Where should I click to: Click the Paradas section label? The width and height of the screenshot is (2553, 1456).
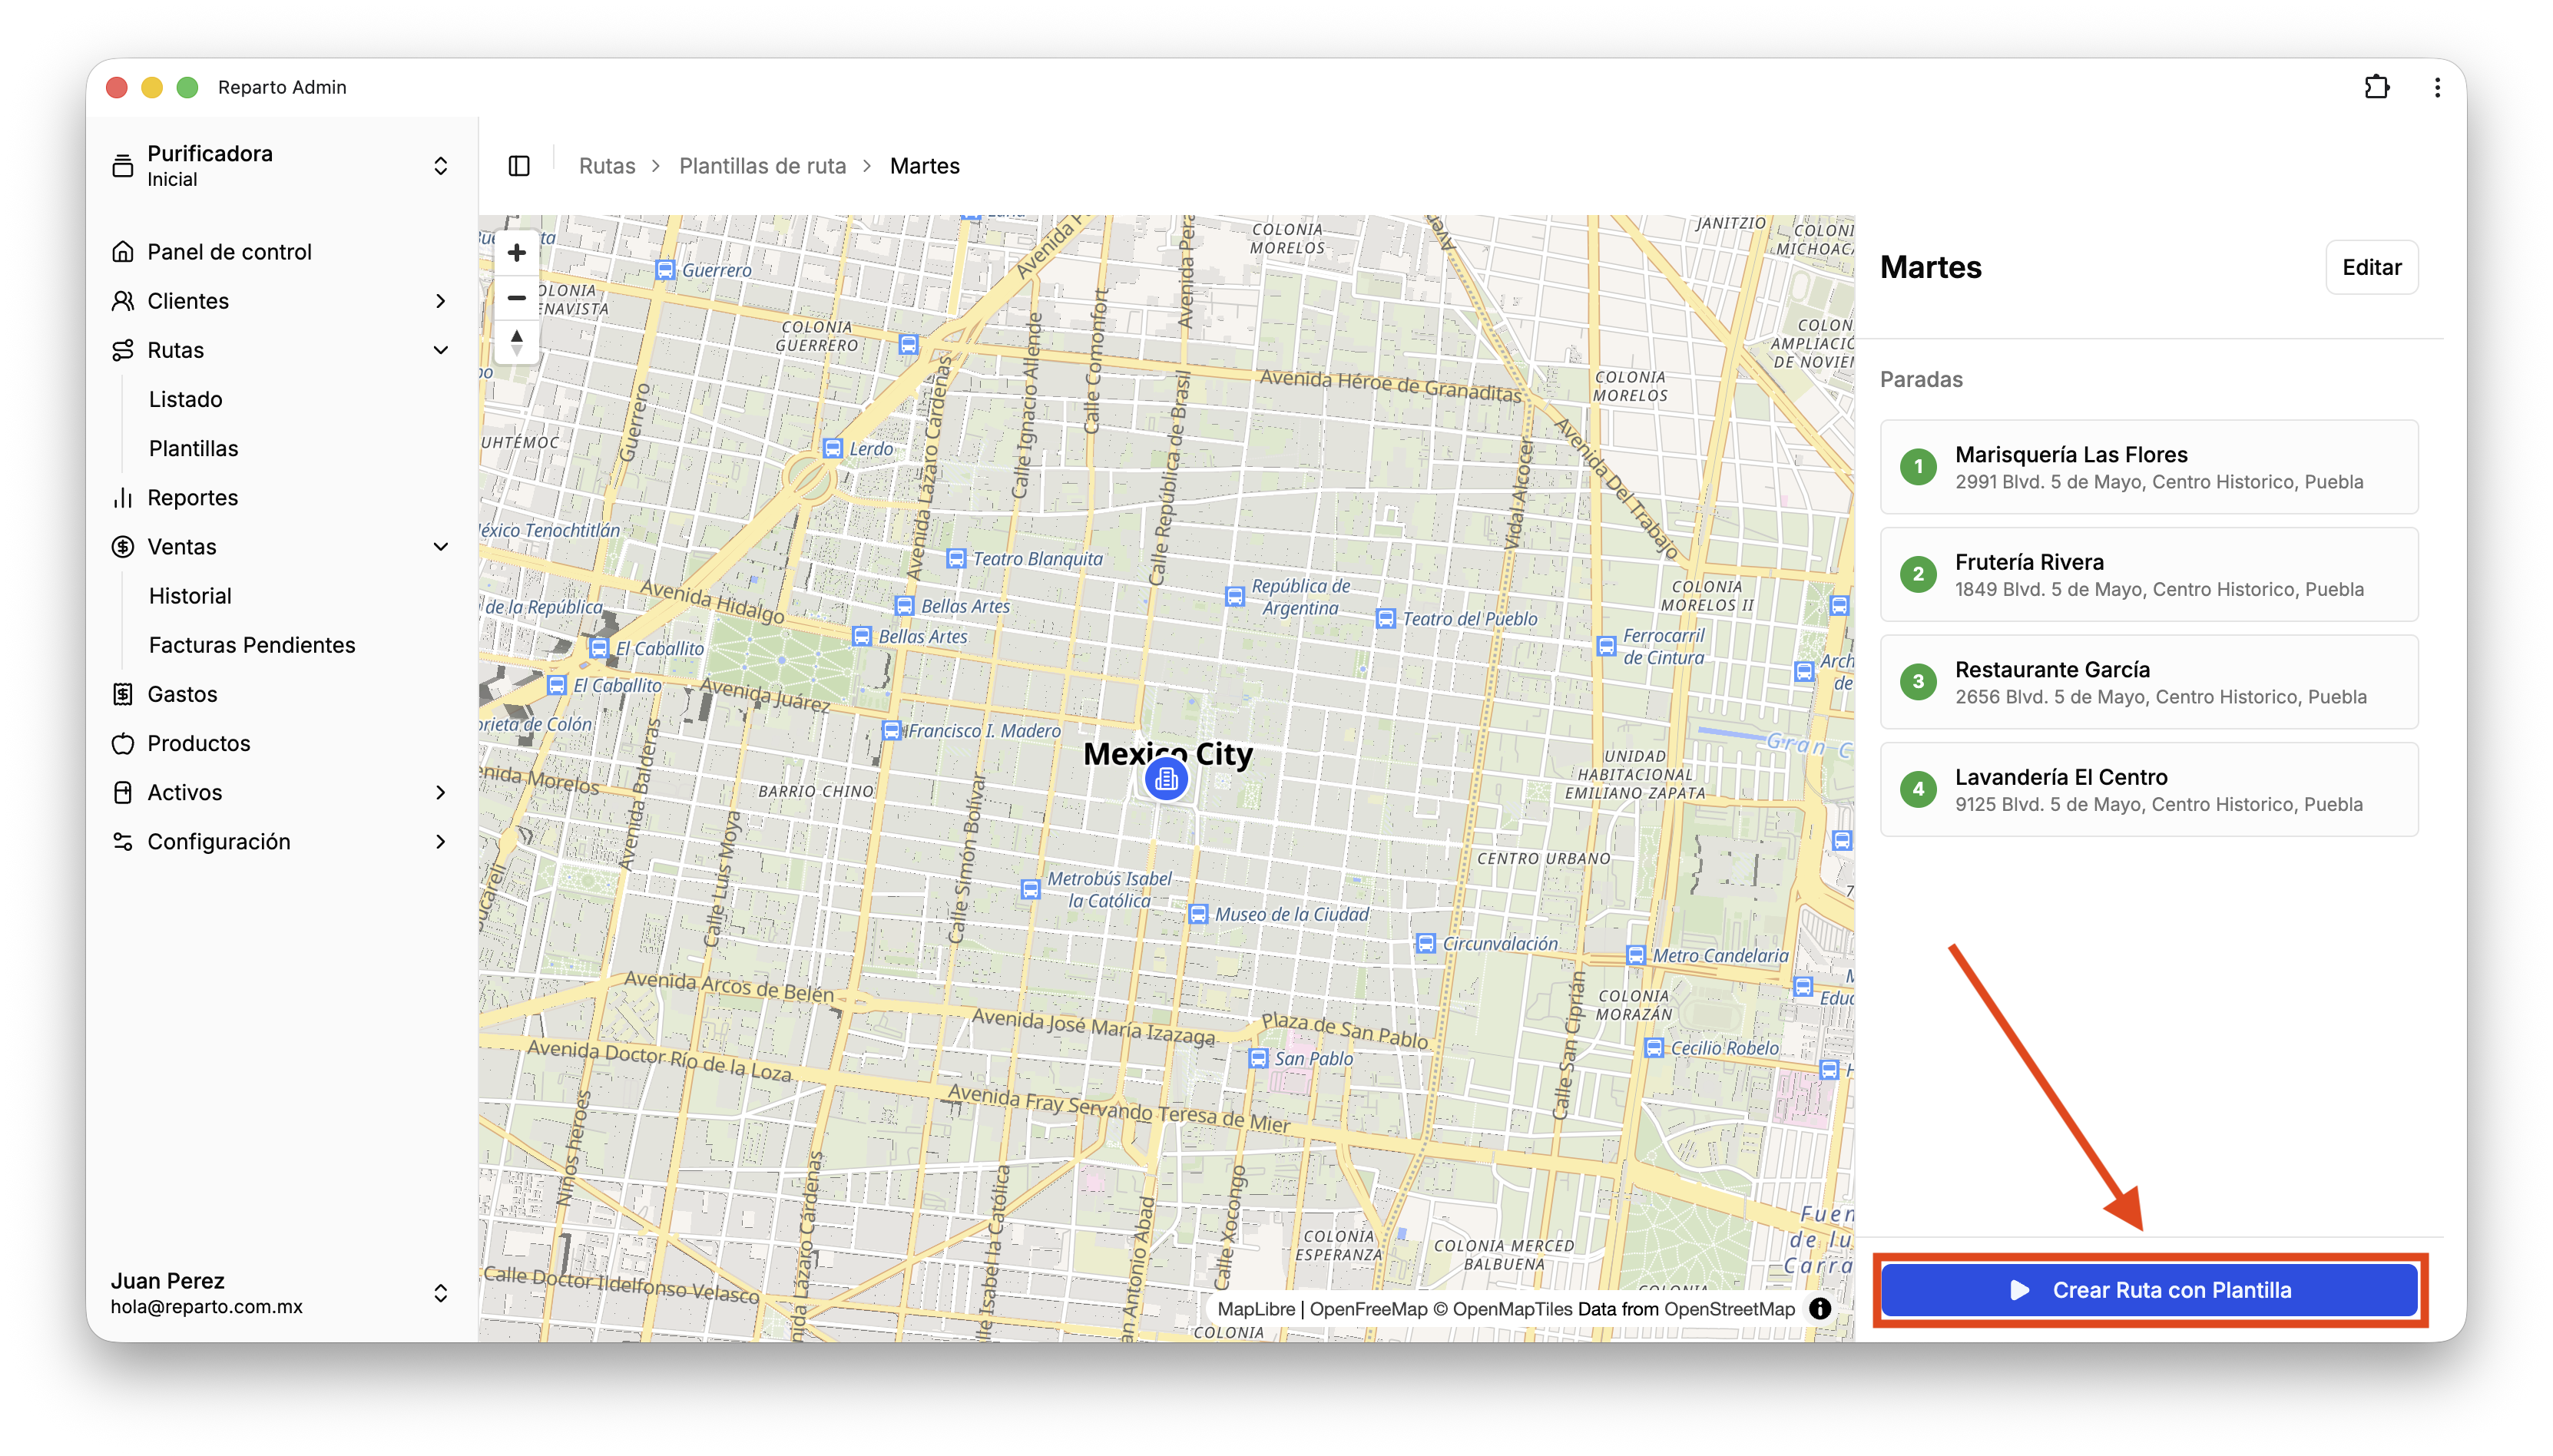click(1921, 380)
